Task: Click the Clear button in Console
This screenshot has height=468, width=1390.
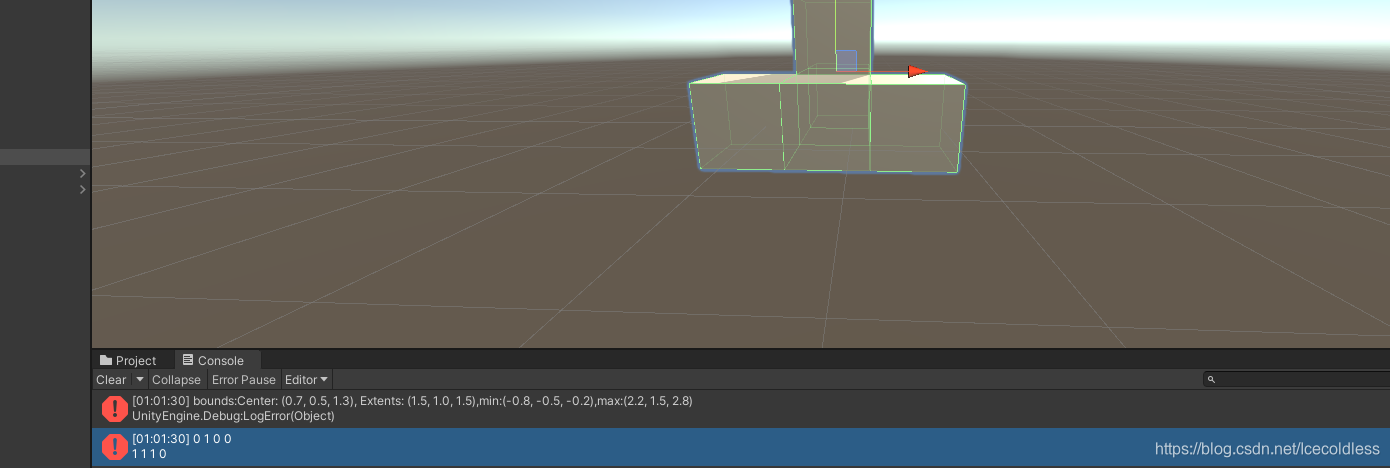Action: click(111, 380)
